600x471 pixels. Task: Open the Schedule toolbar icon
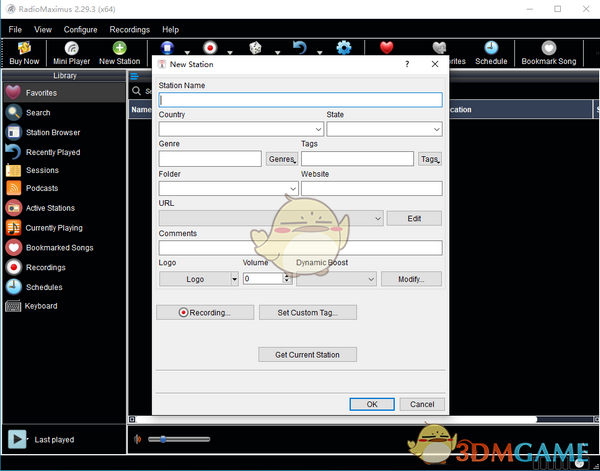tap(491, 53)
